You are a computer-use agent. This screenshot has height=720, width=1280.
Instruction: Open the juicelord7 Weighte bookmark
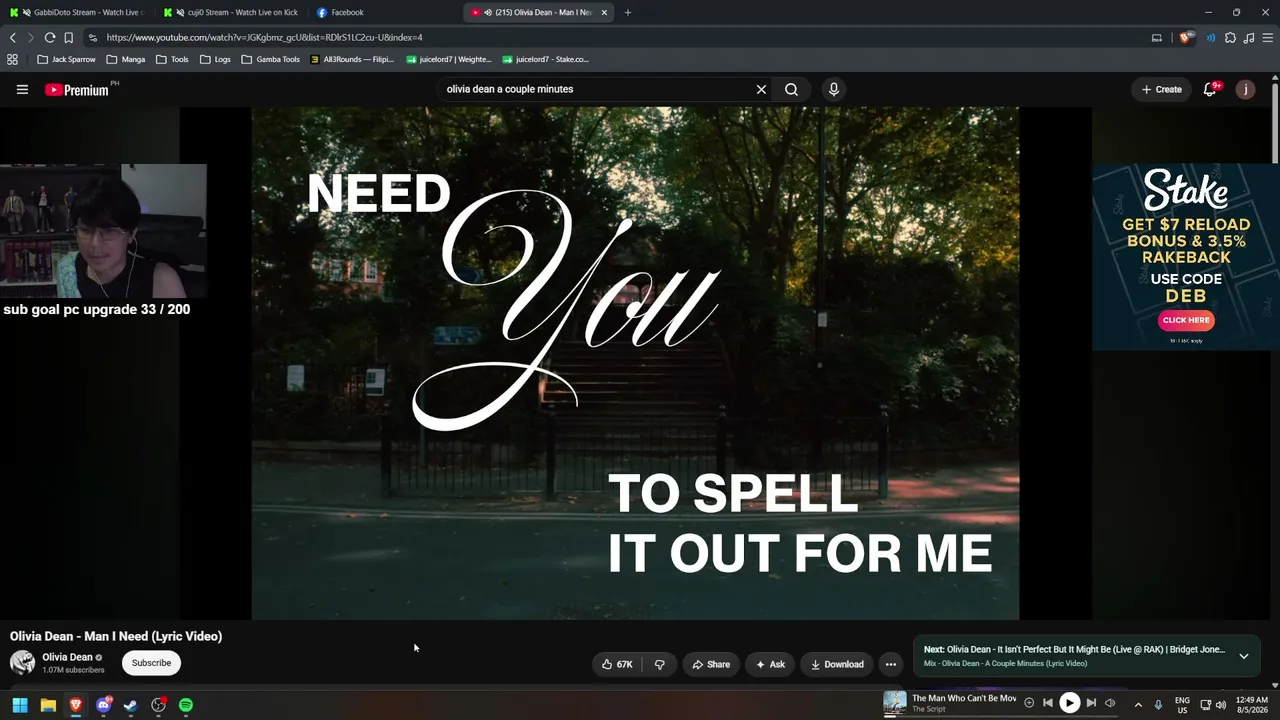[449, 59]
